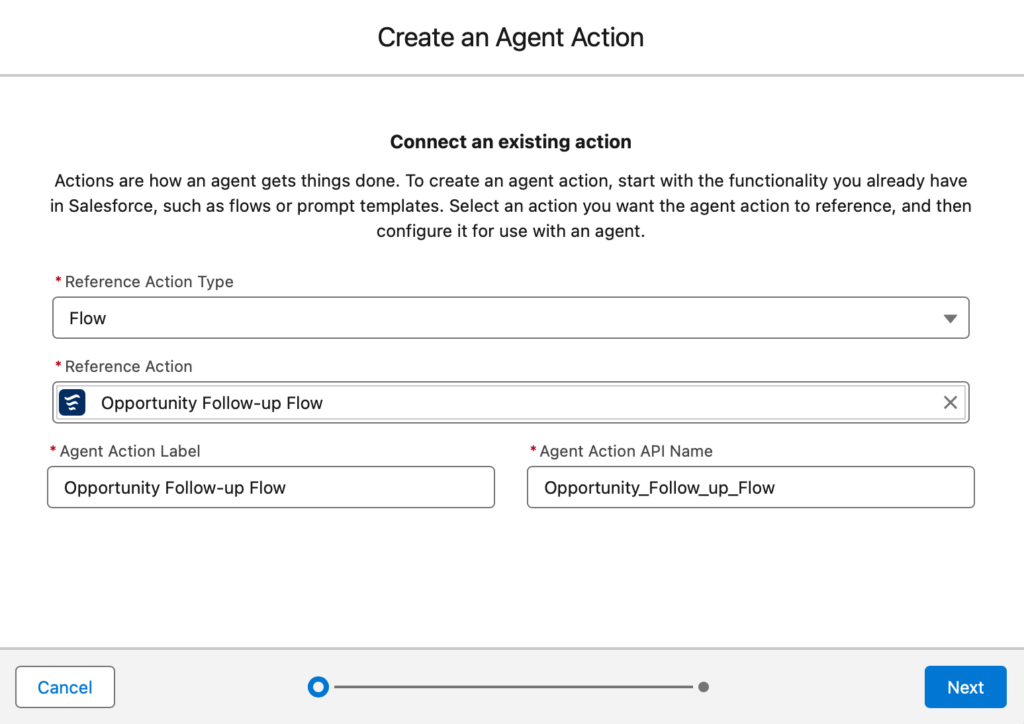
Task: Select the Reference Action search box
Action: tap(500, 402)
